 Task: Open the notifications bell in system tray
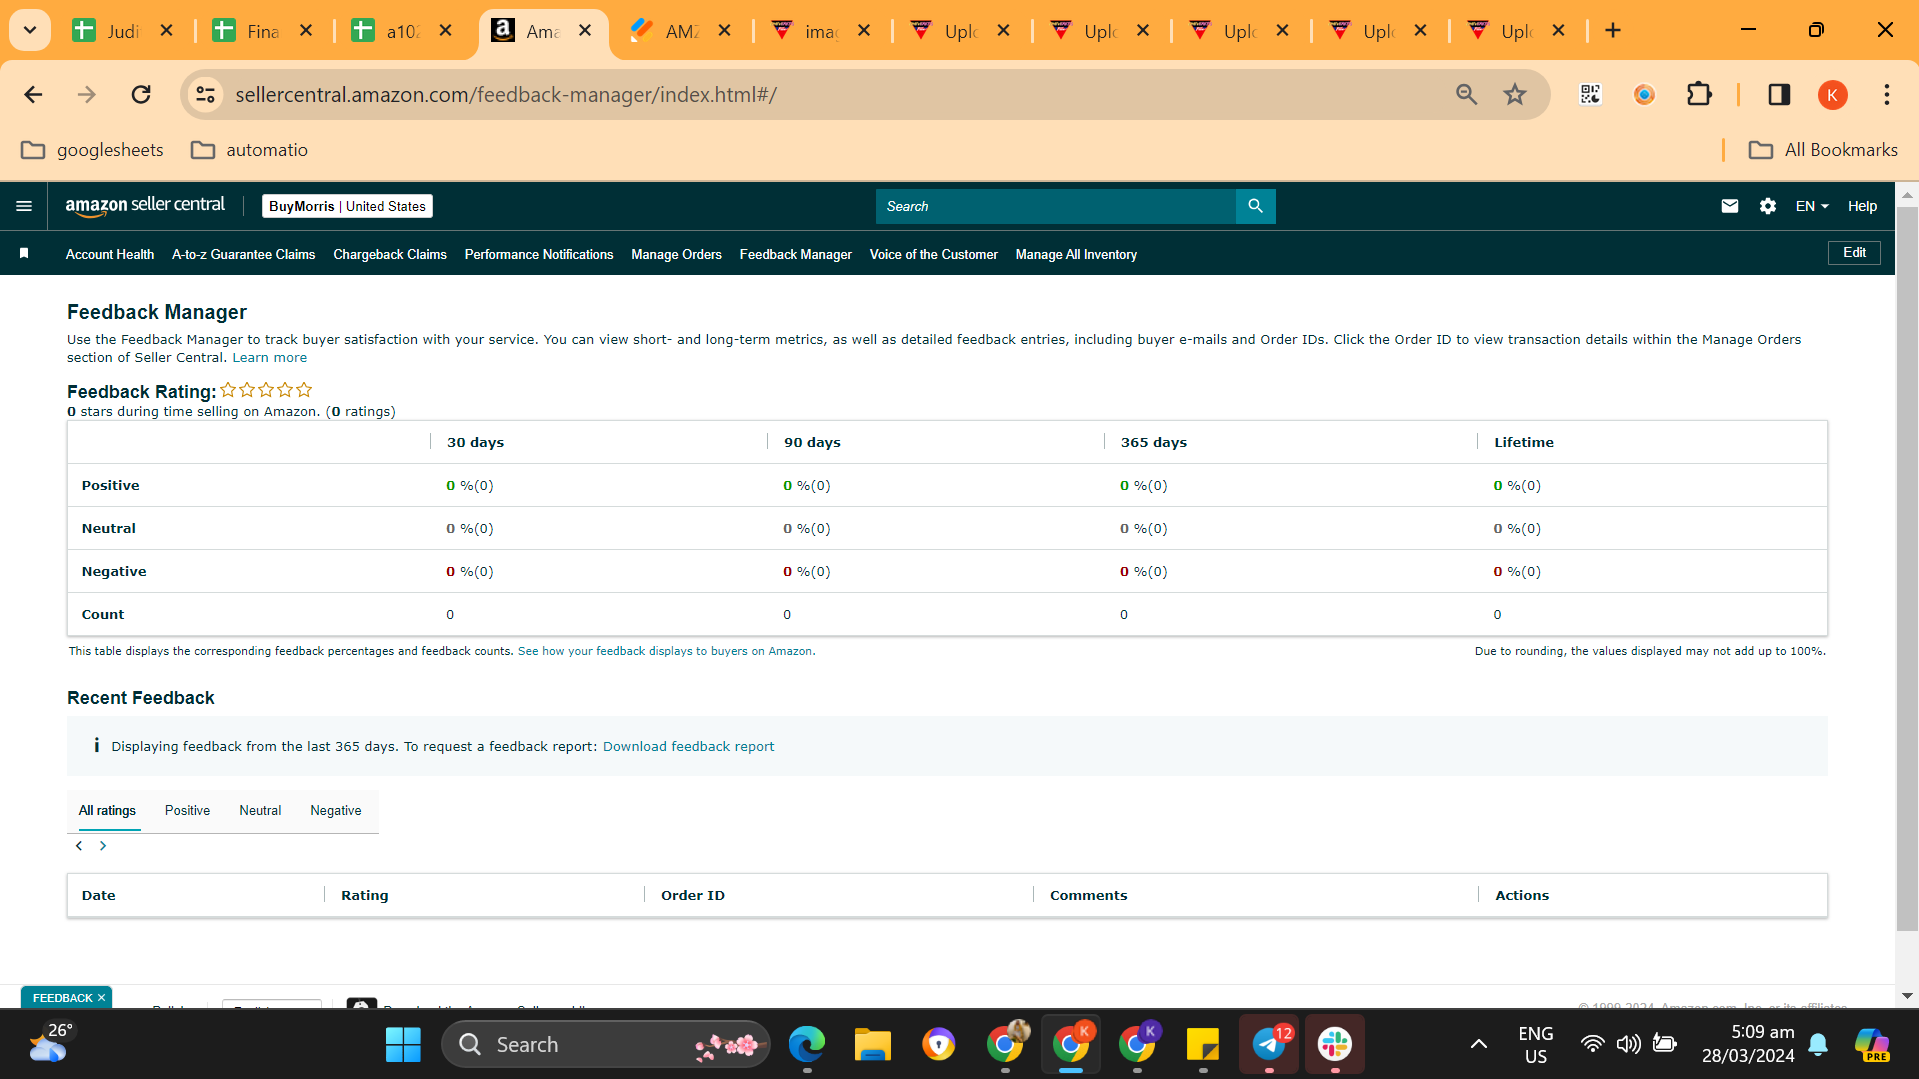[x=1818, y=1045]
